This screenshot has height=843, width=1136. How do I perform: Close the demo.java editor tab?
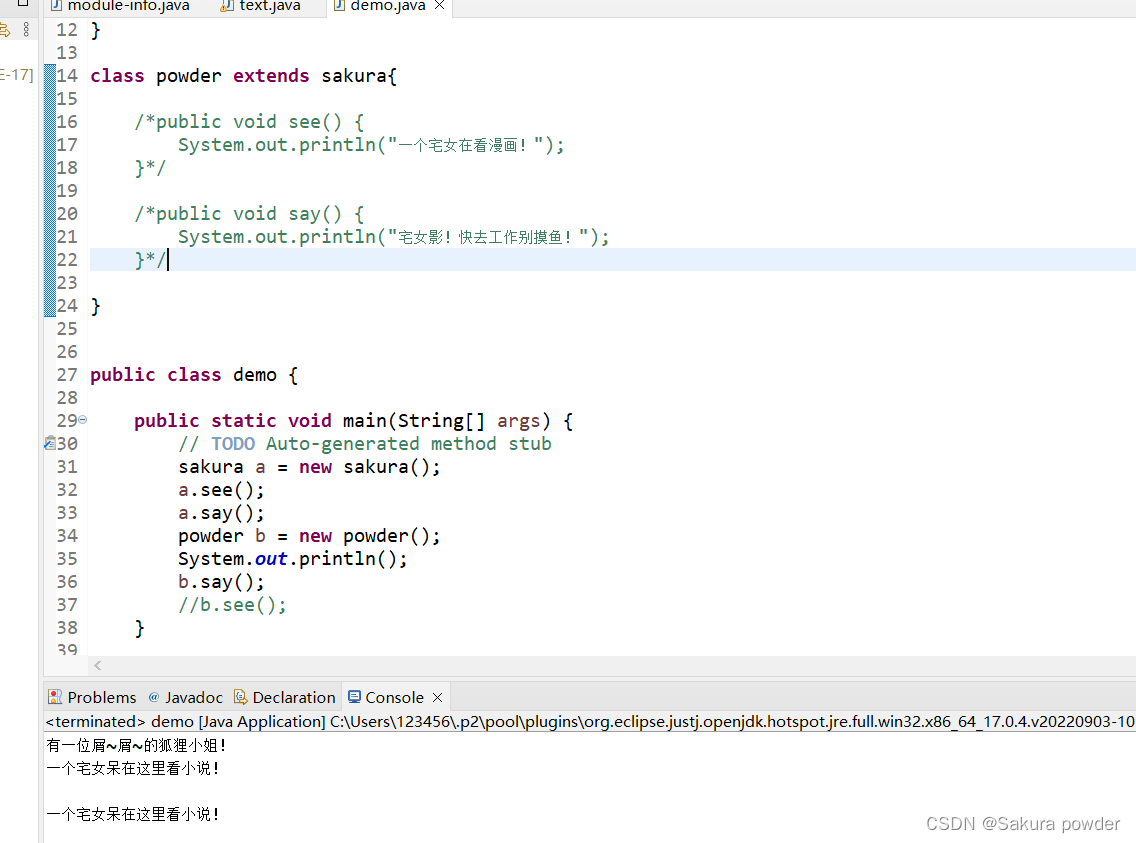coord(438,4)
